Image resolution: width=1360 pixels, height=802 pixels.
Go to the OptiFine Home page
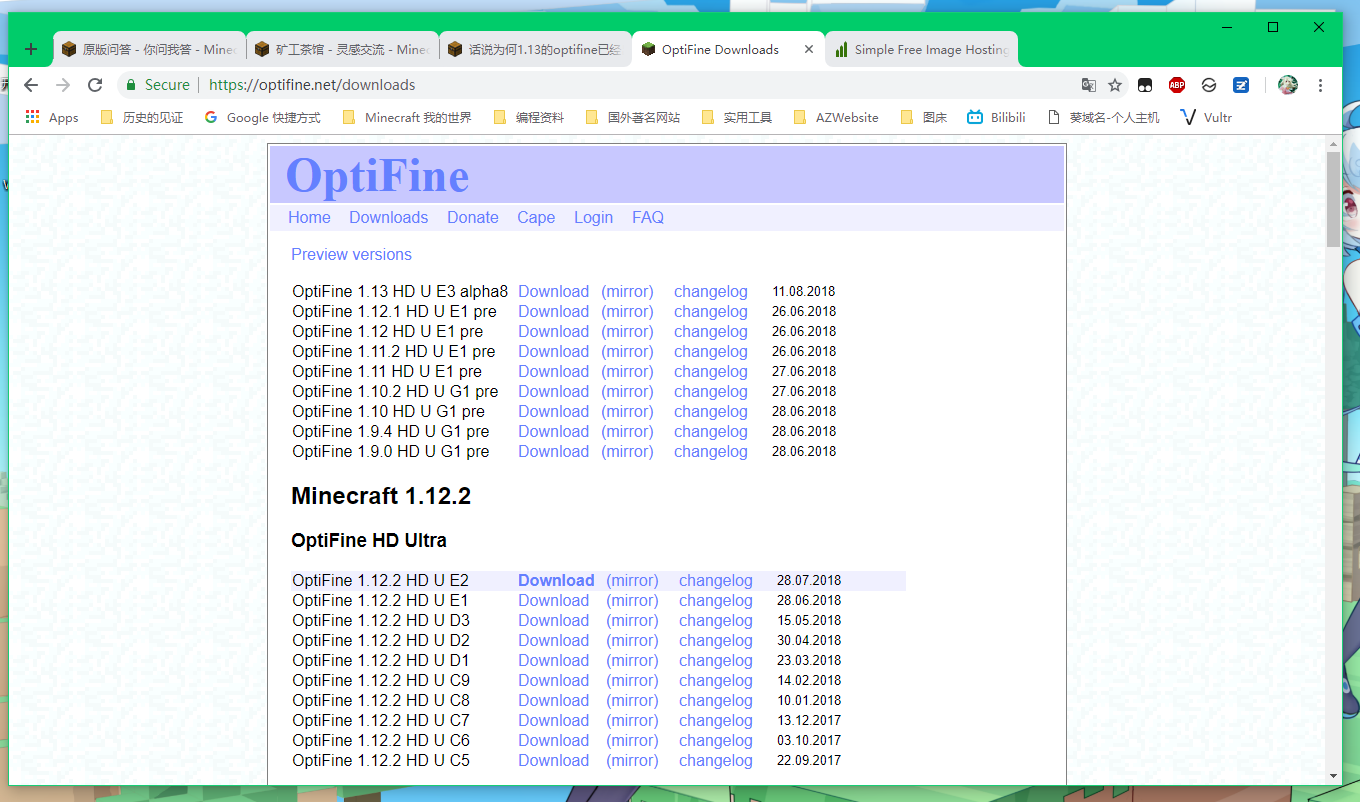click(309, 218)
